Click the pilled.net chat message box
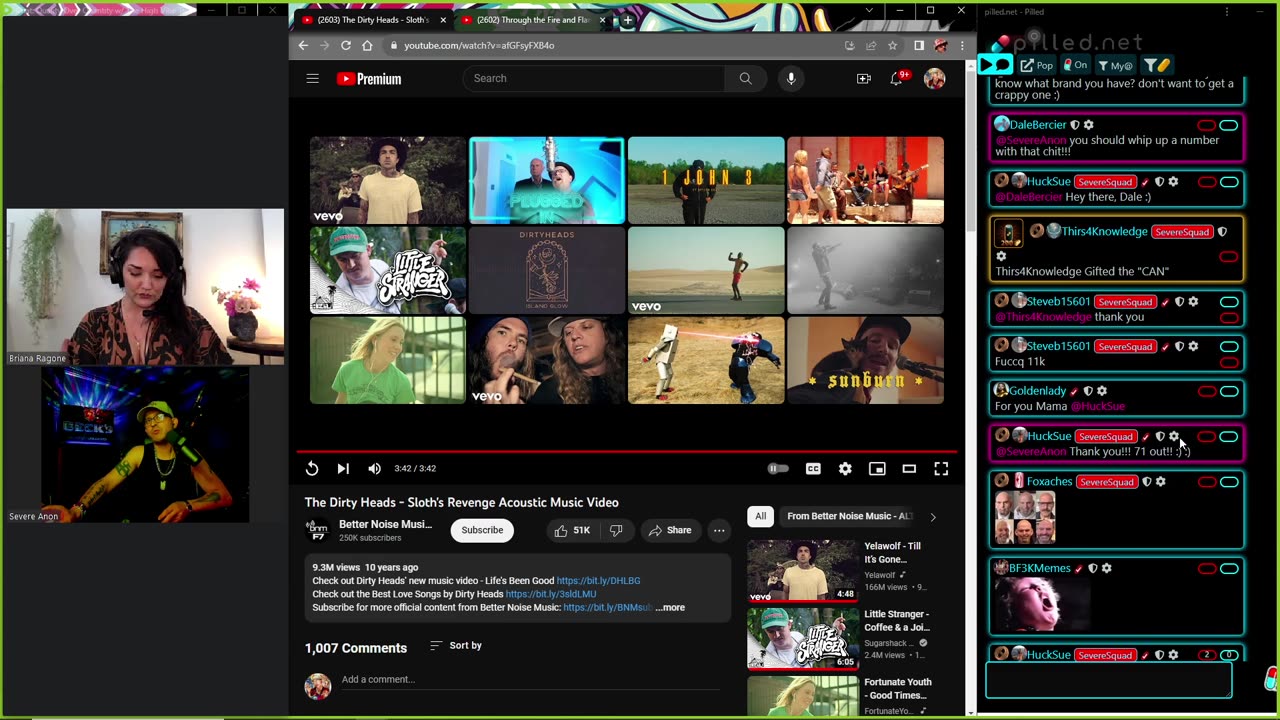Screen dimensions: 1280x720 tap(1108, 681)
